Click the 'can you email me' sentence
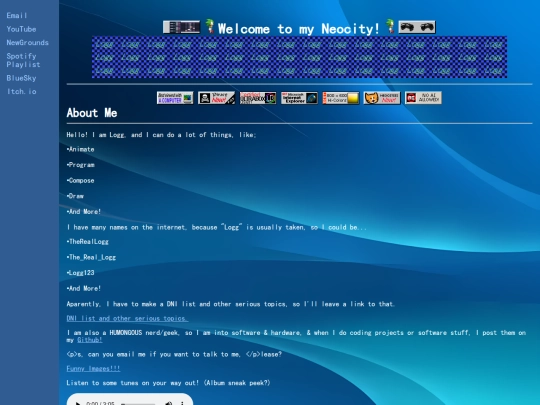Image resolution: width=540 pixels, height=405 pixels. coord(174,354)
